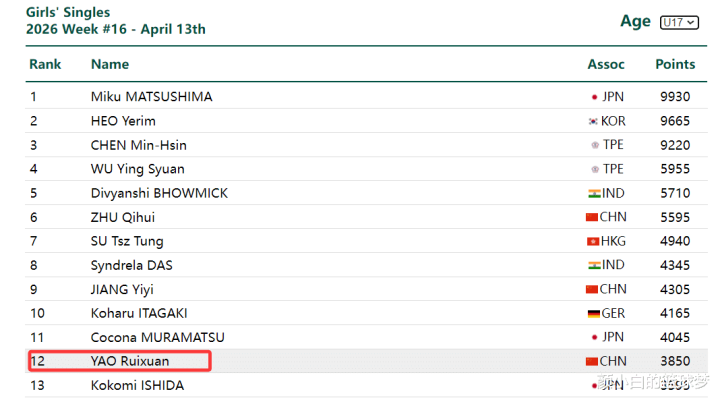Click Japan flag beside Miku MATSUSHIMA
The width and height of the screenshot is (718, 400).
[x=594, y=97]
